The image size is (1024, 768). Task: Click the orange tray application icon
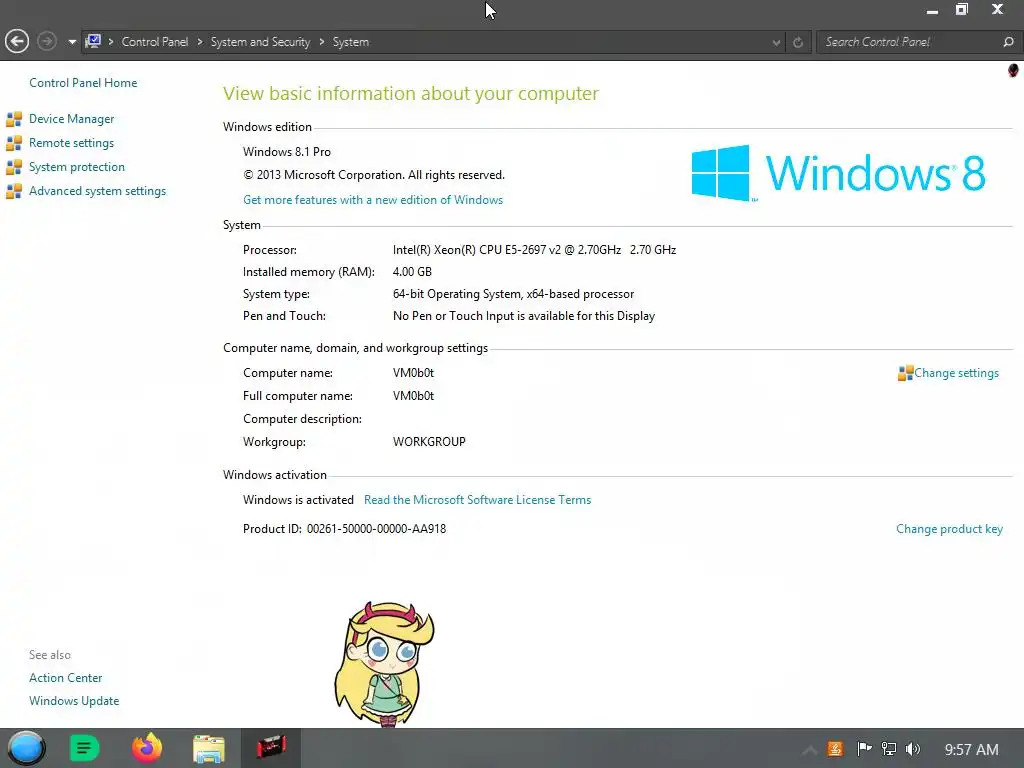click(835, 749)
